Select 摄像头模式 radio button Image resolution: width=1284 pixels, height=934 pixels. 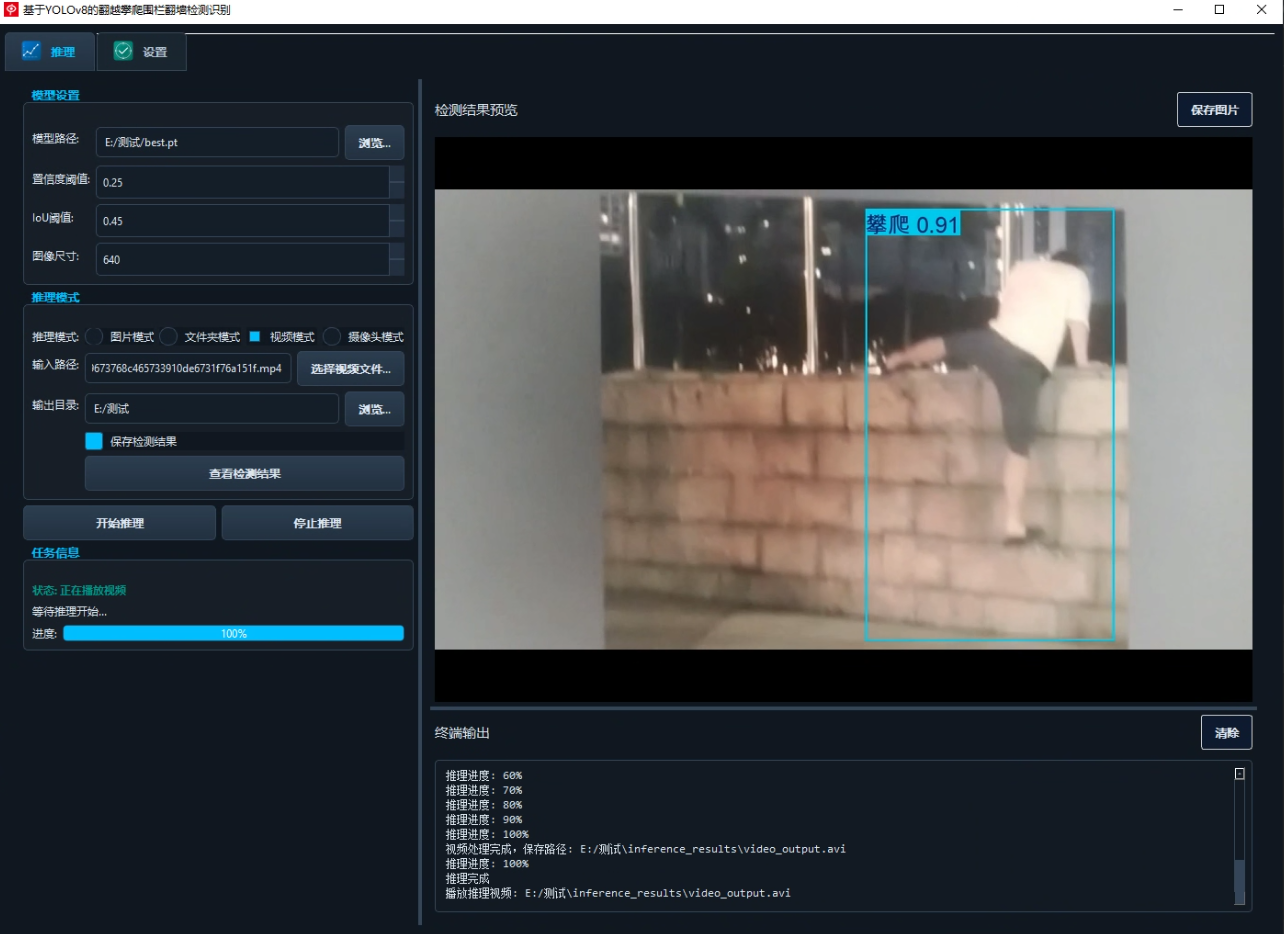(x=332, y=337)
